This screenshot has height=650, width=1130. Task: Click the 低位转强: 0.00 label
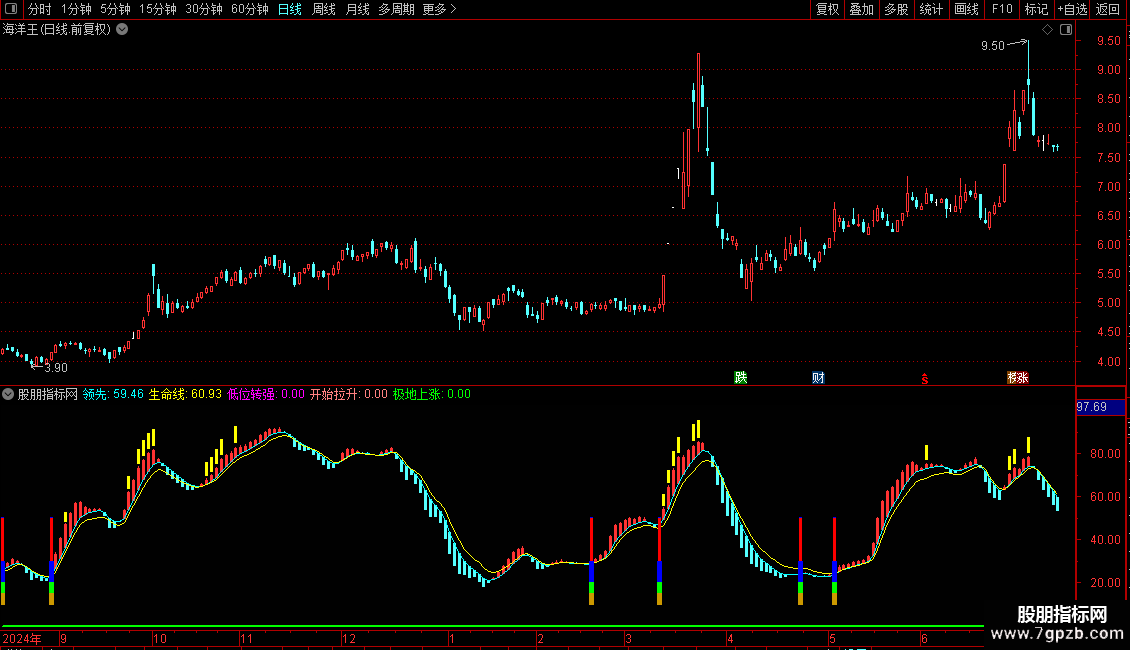[x=266, y=394]
